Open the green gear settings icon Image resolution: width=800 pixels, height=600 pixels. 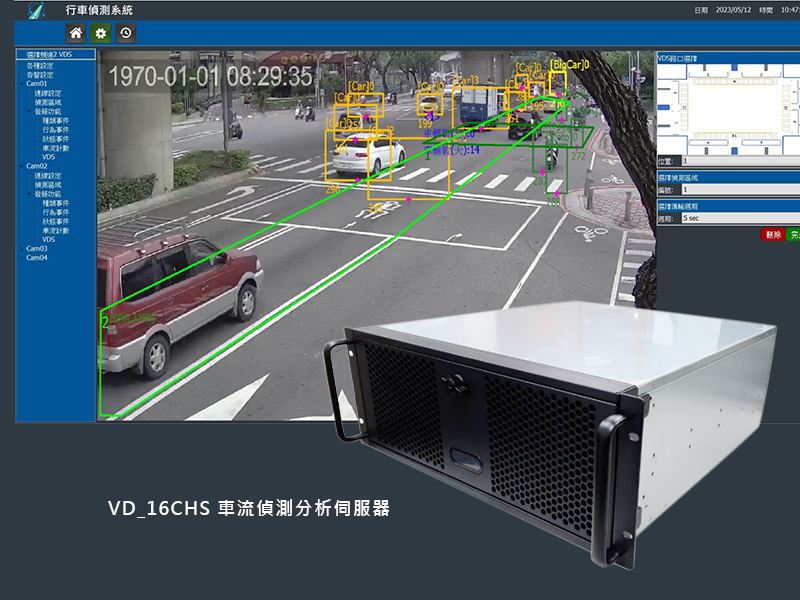[100, 33]
